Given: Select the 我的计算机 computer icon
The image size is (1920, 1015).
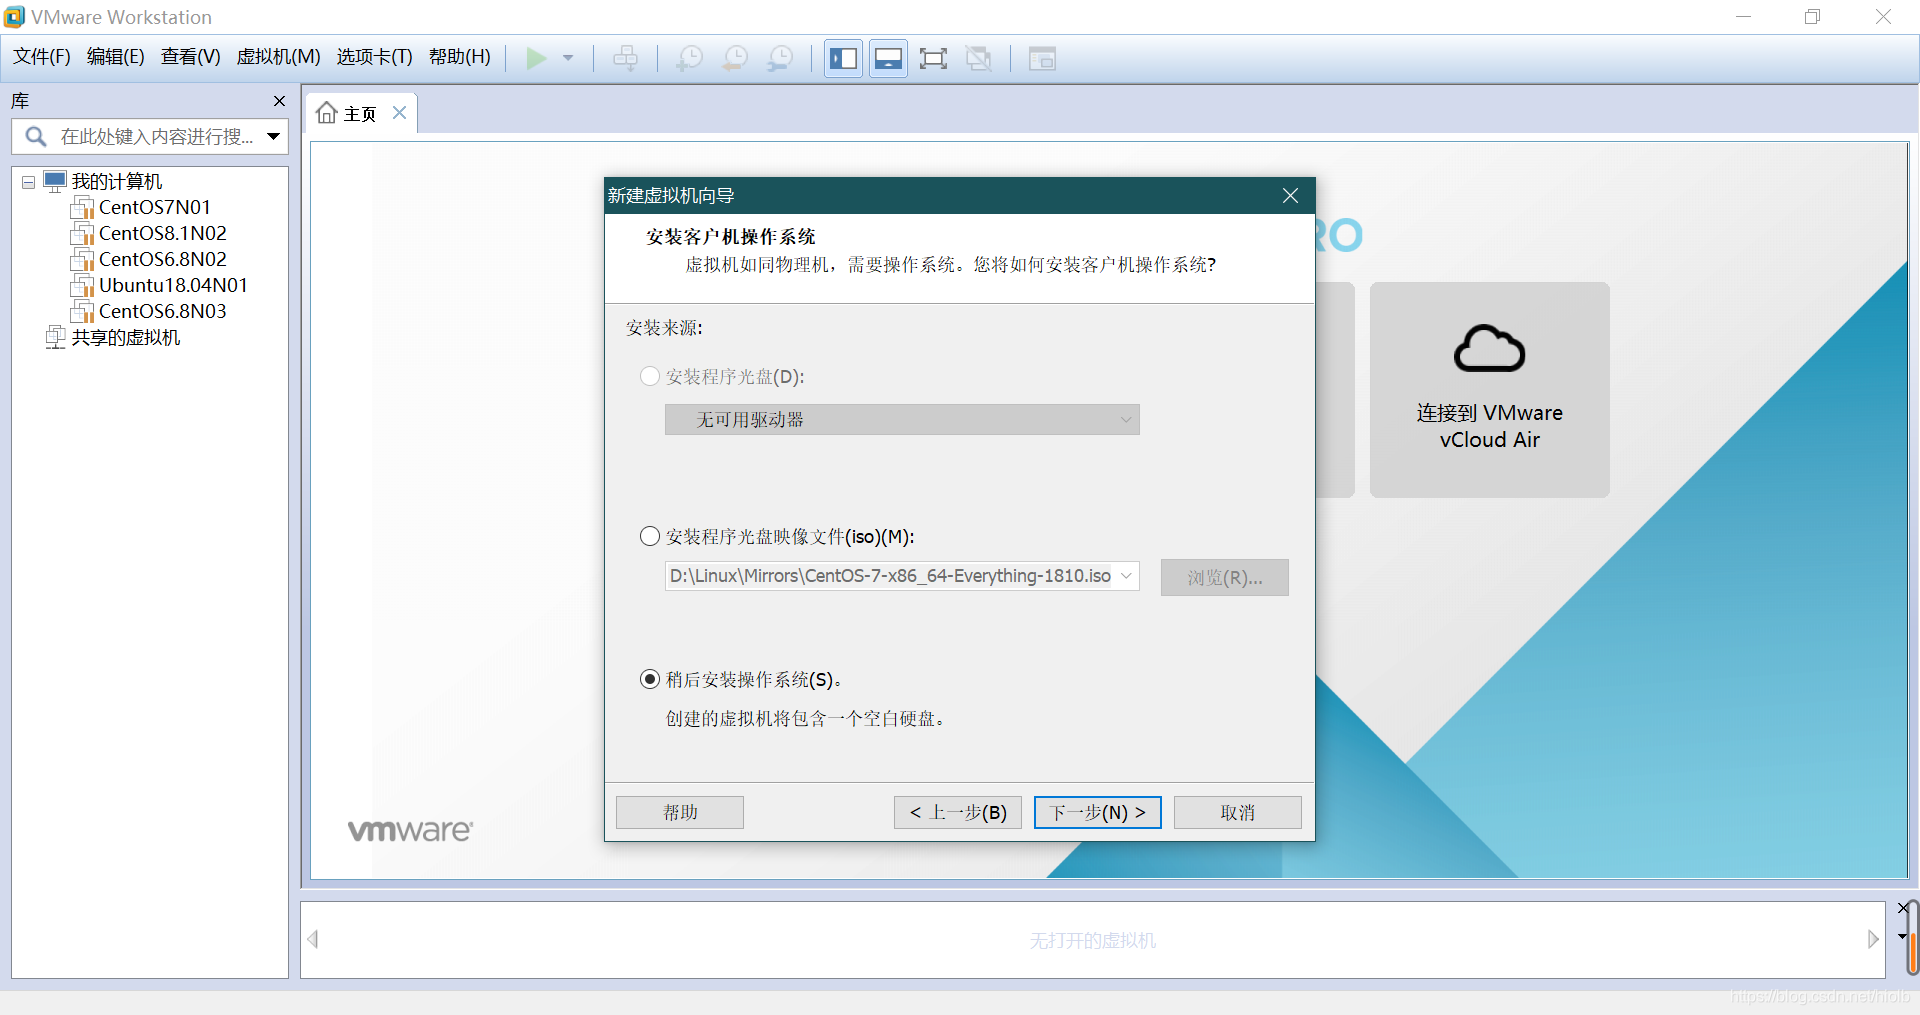Looking at the screenshot, I should coord(55,181).
